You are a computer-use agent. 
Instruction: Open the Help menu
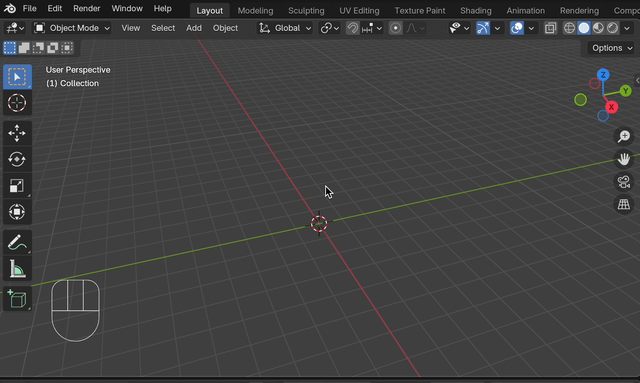[x=162, y=8]
